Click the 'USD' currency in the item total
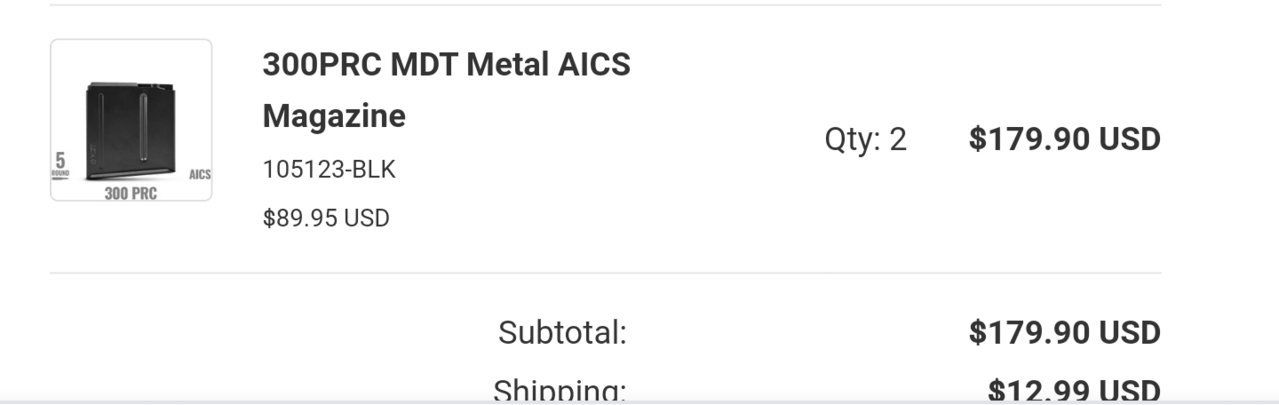This screenshot has height=405, width=1279. [x=1130, y=139]
